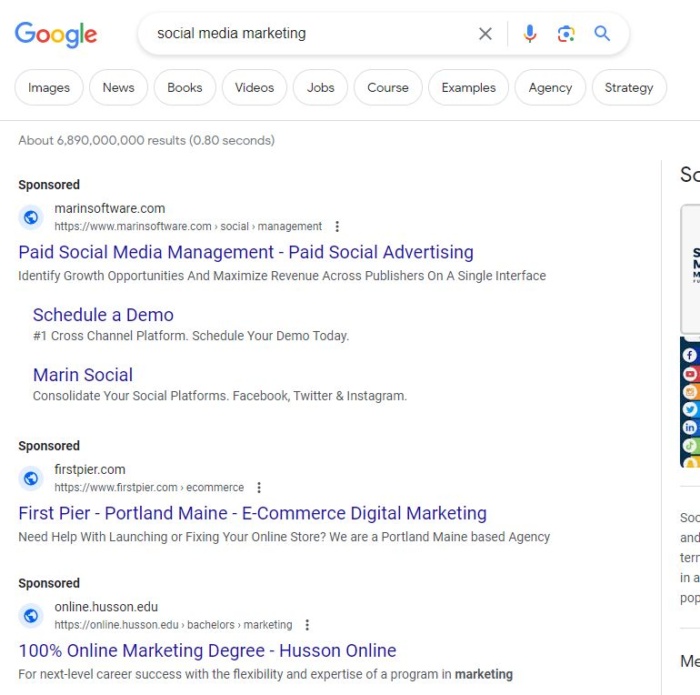Select the Course filter chip

(x=388, y=87)
